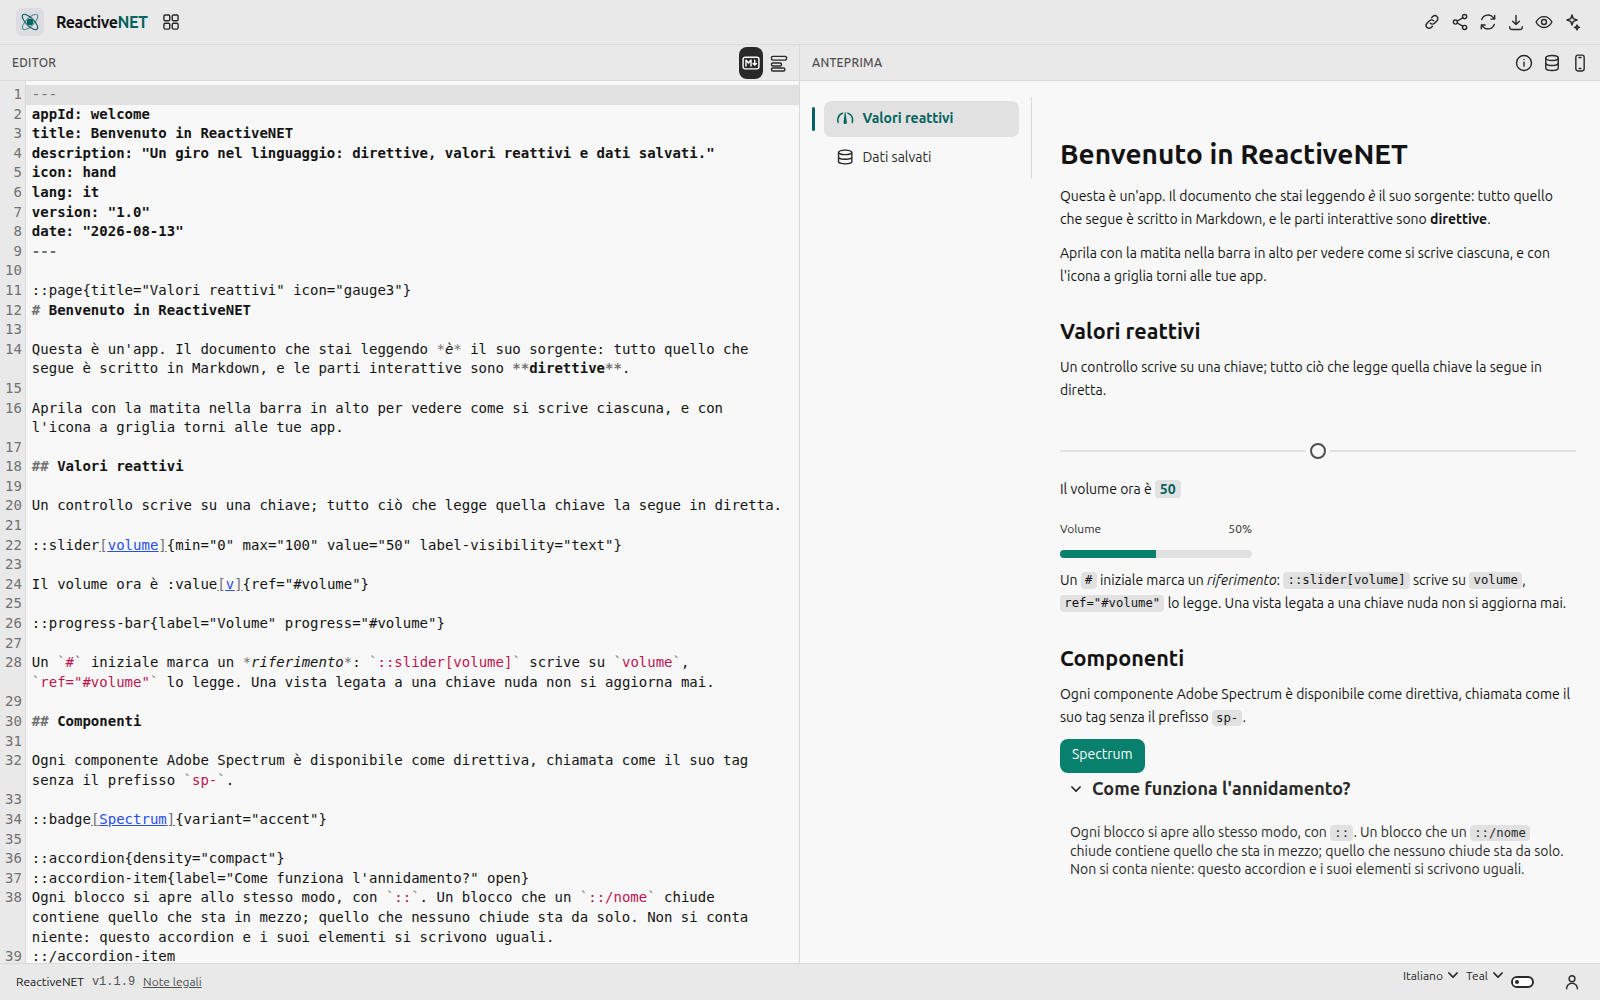This screenshot has height=1000, width=1600.
Task: Click line number 1 in editor gutter
Action: [x=17, y=94]
